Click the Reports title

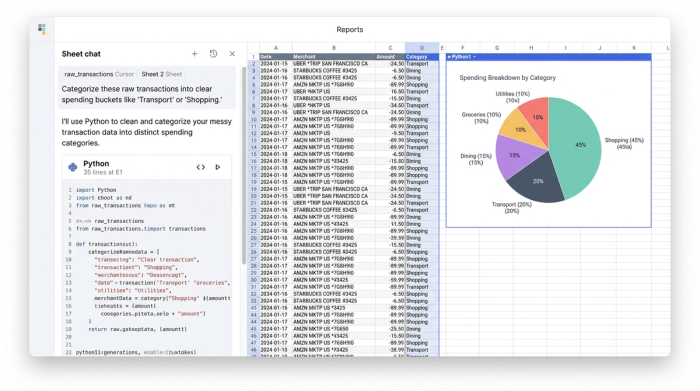(x=350, y=29)
